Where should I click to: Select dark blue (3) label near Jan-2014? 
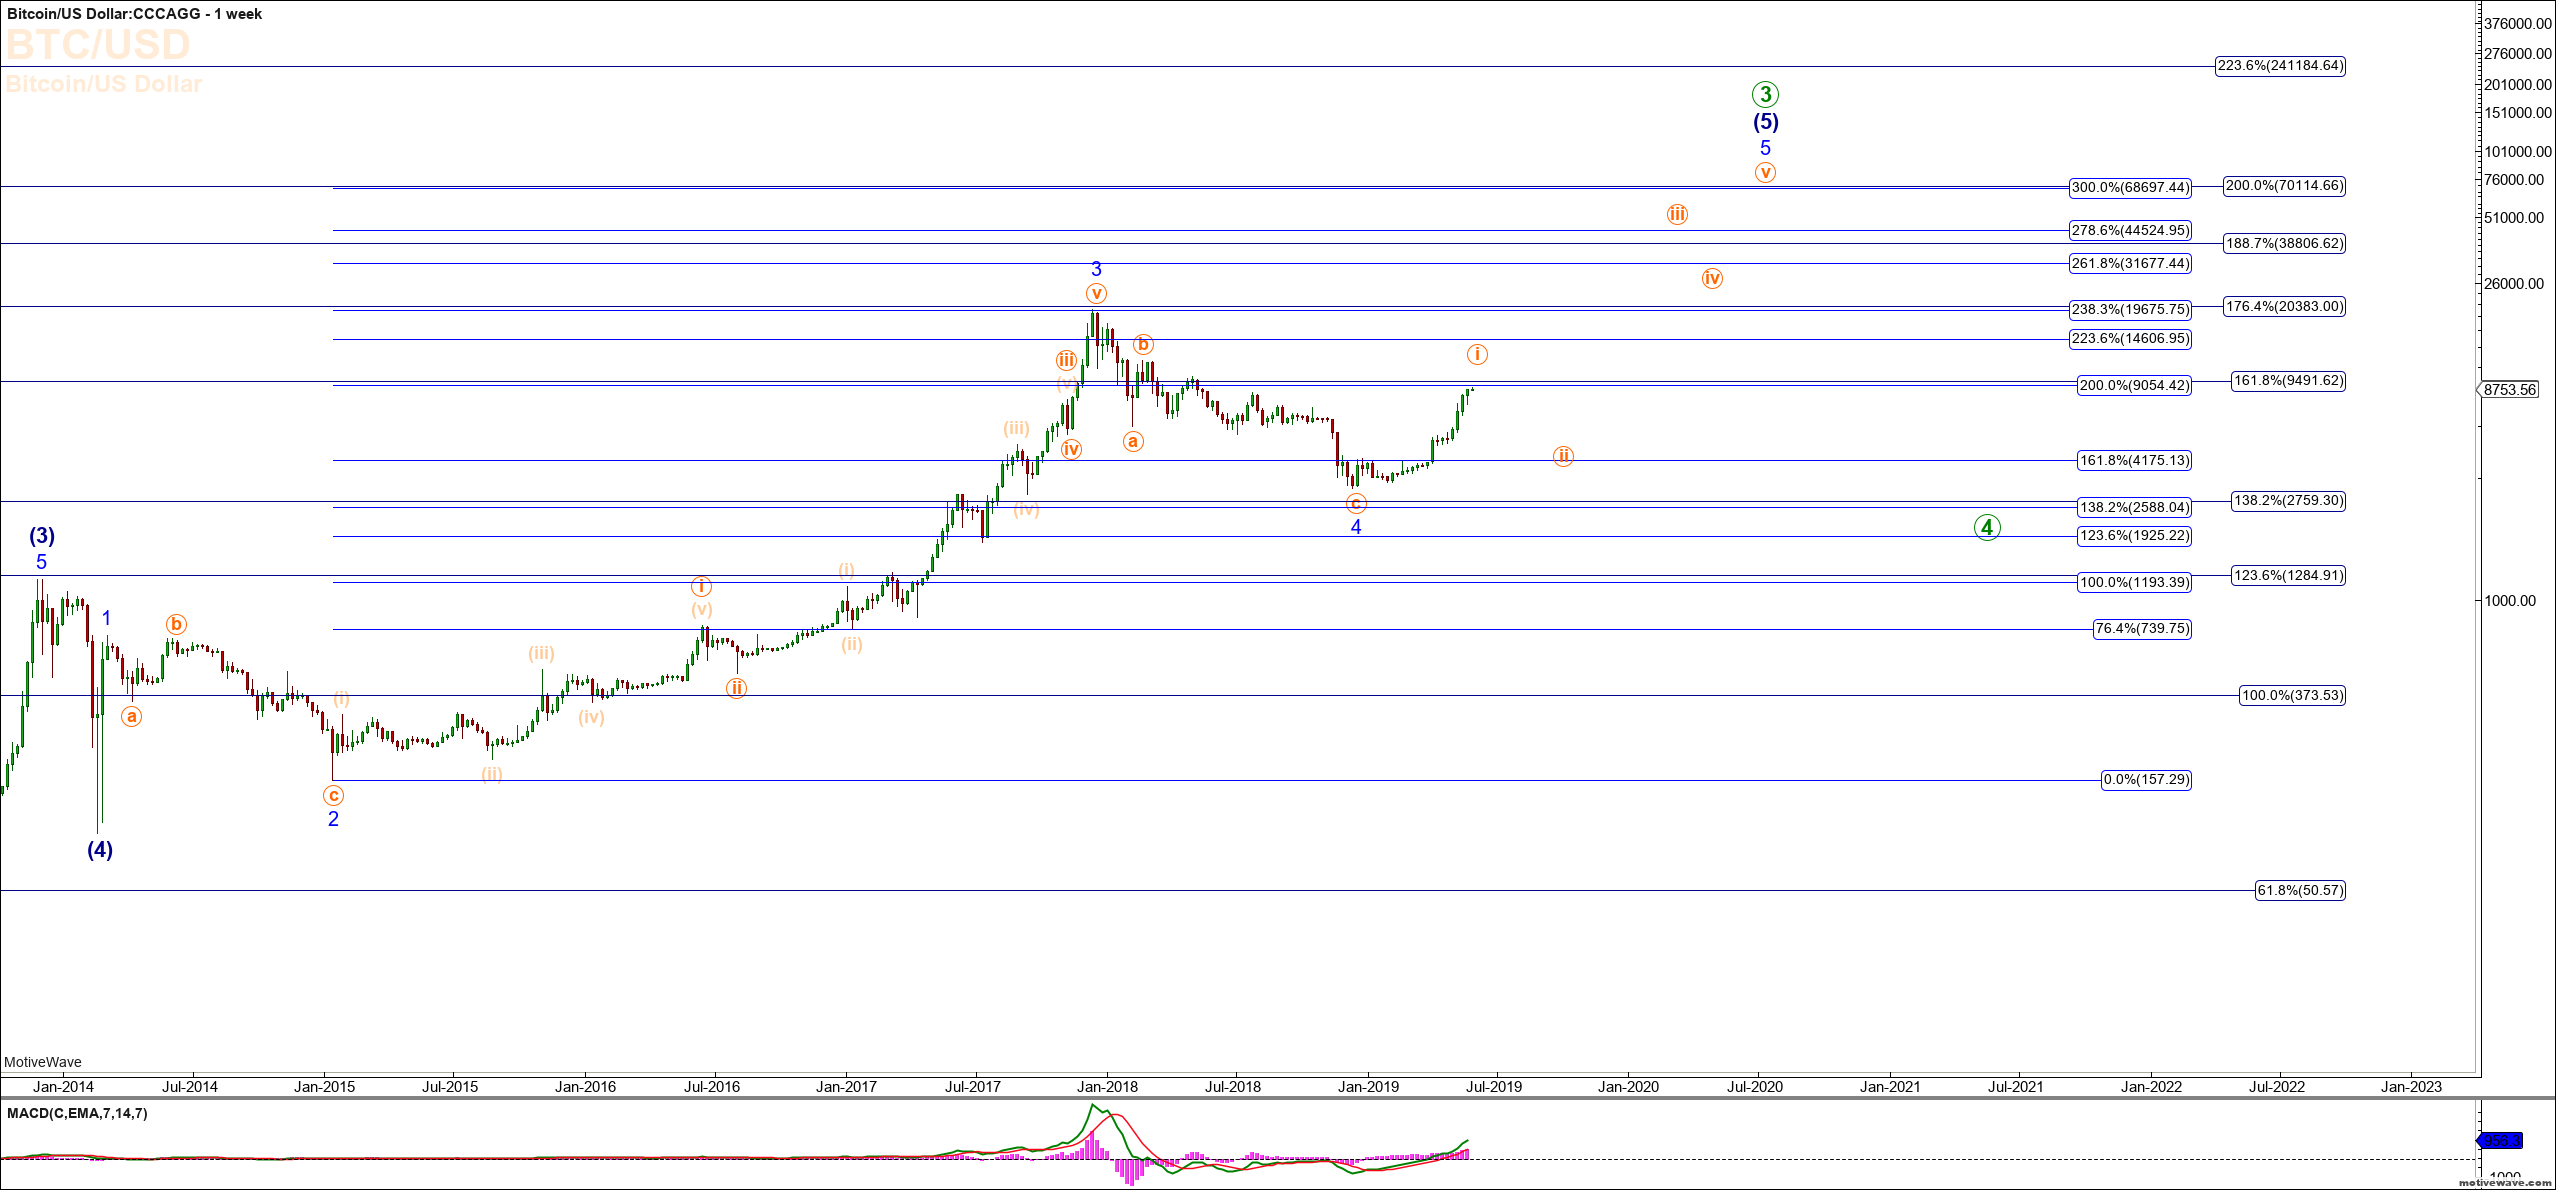[42, 536]
